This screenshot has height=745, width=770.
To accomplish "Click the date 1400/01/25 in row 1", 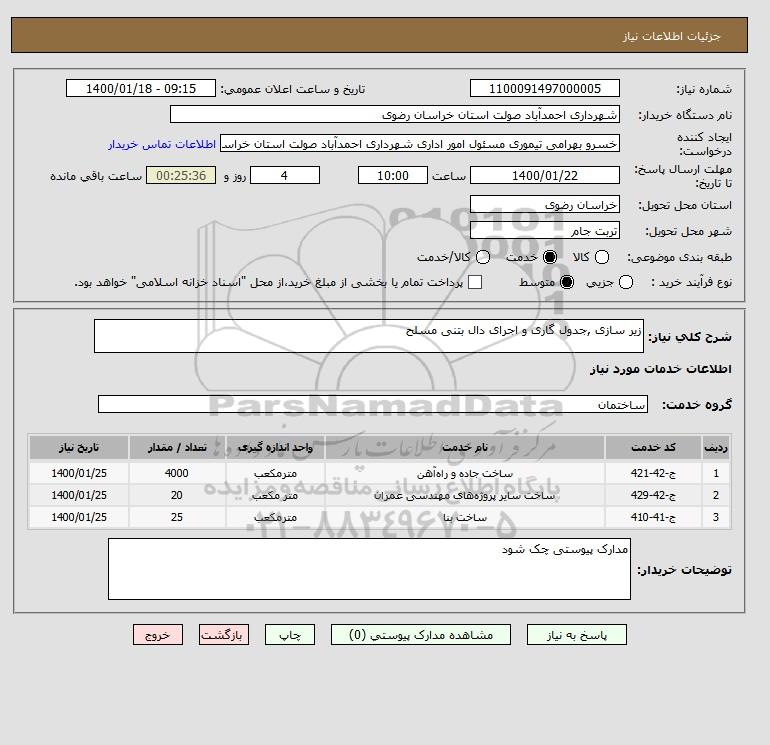I will 79,473.
